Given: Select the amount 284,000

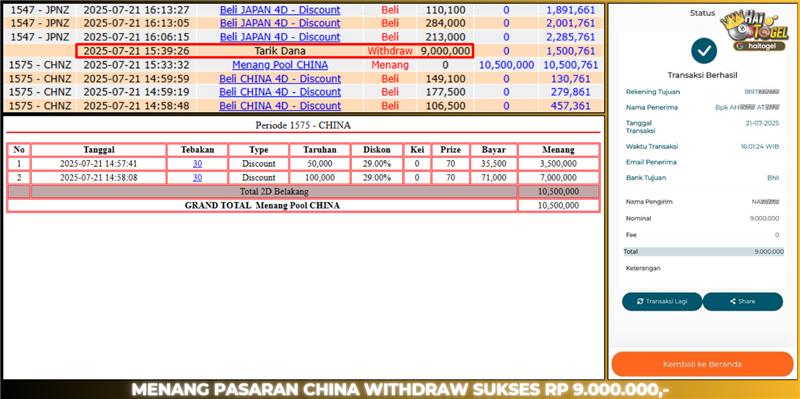Looking at the screenshot, I should tap(445, 23).
